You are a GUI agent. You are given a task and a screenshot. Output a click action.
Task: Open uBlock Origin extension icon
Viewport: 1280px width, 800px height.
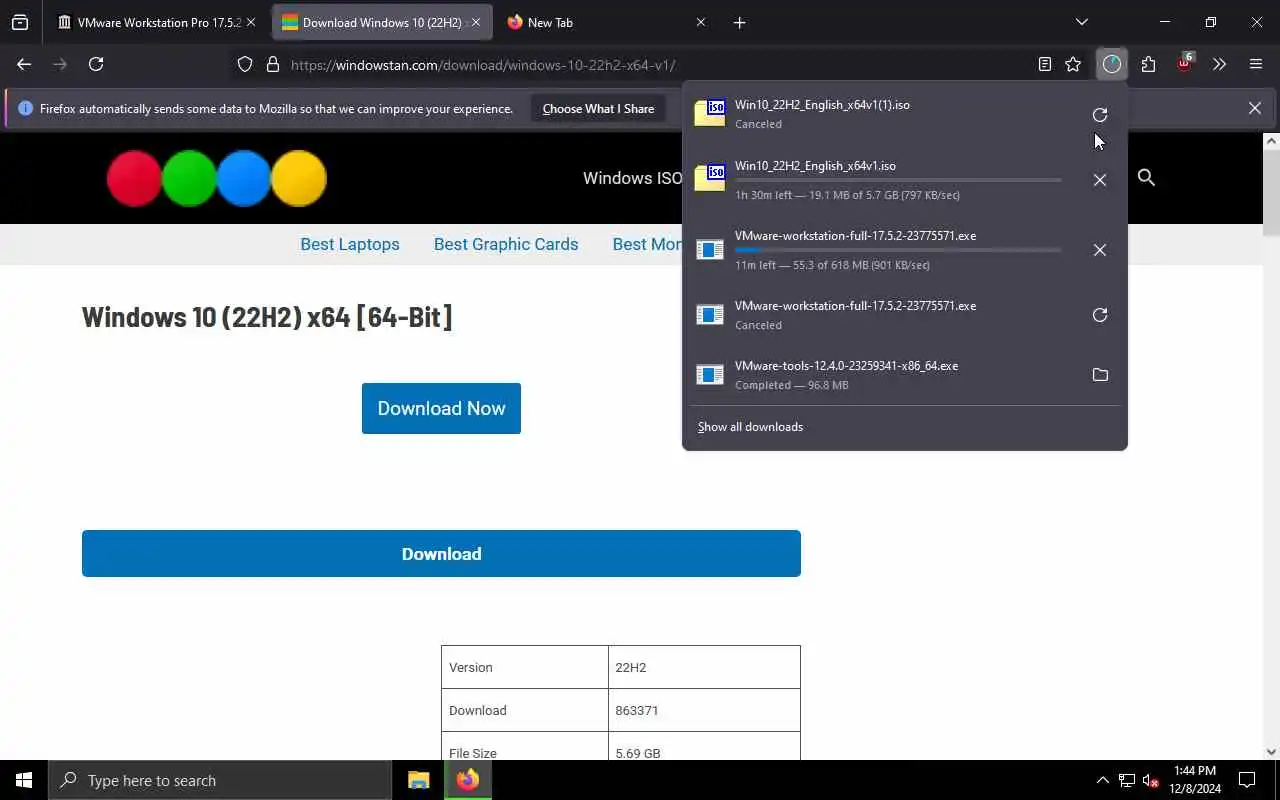pyautogui.click(x=1185, y=64)
